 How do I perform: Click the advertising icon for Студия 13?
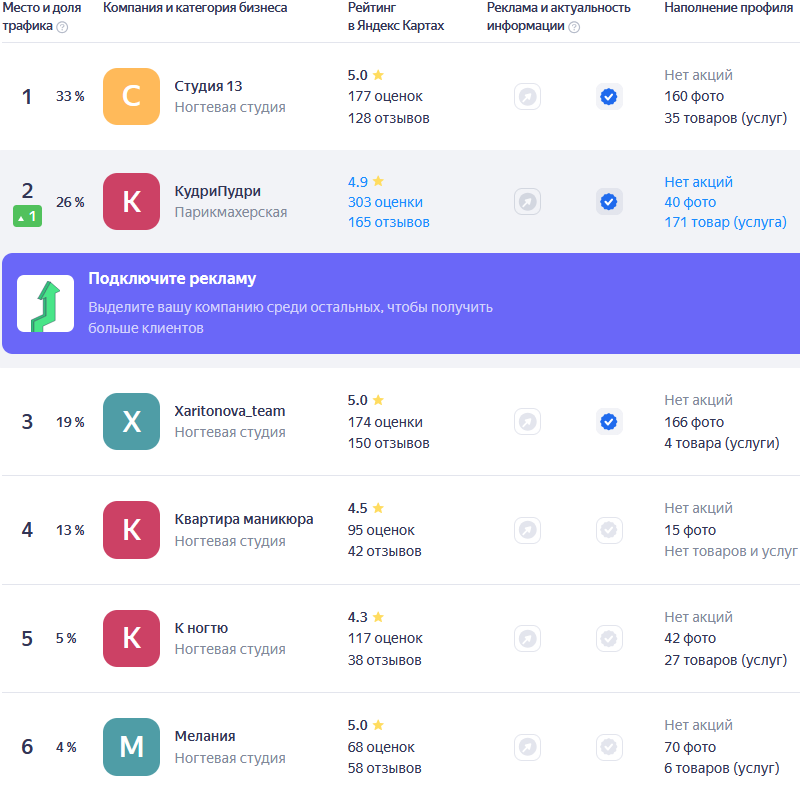click(x=528, y=97)
